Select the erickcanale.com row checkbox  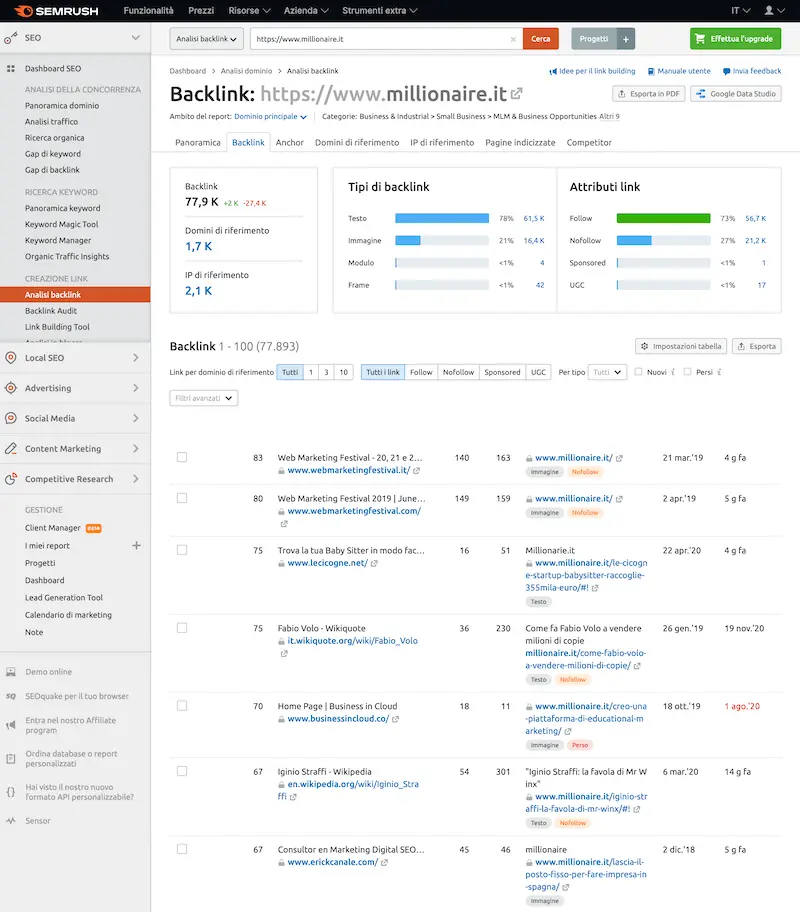[x=182, y=849]
